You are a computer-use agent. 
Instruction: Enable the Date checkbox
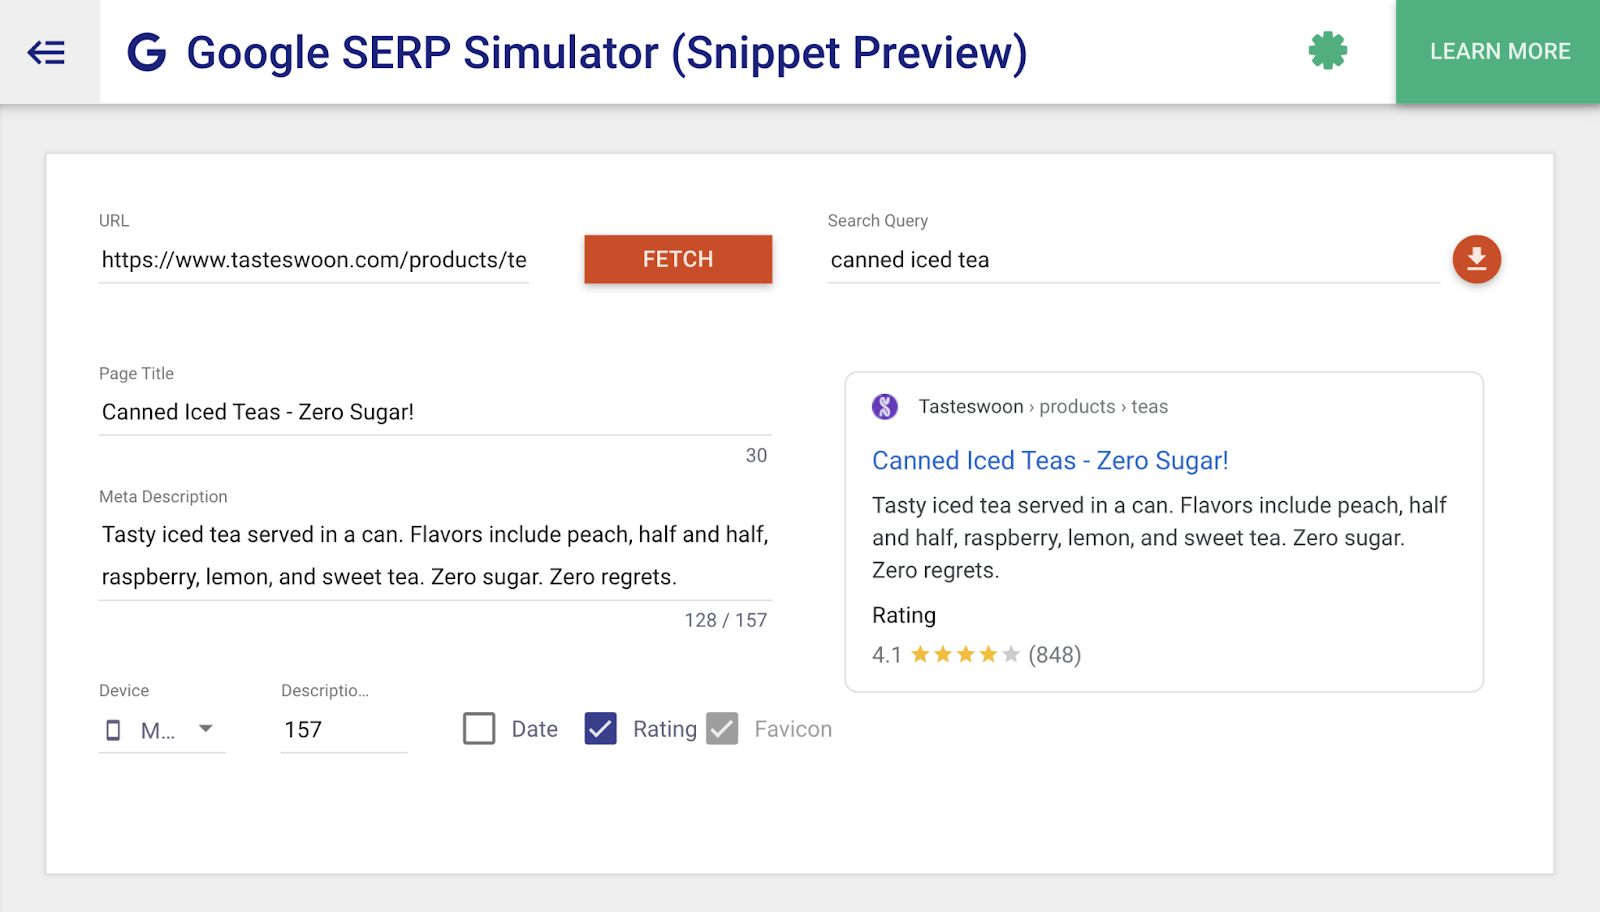click(x=479, y=729)
